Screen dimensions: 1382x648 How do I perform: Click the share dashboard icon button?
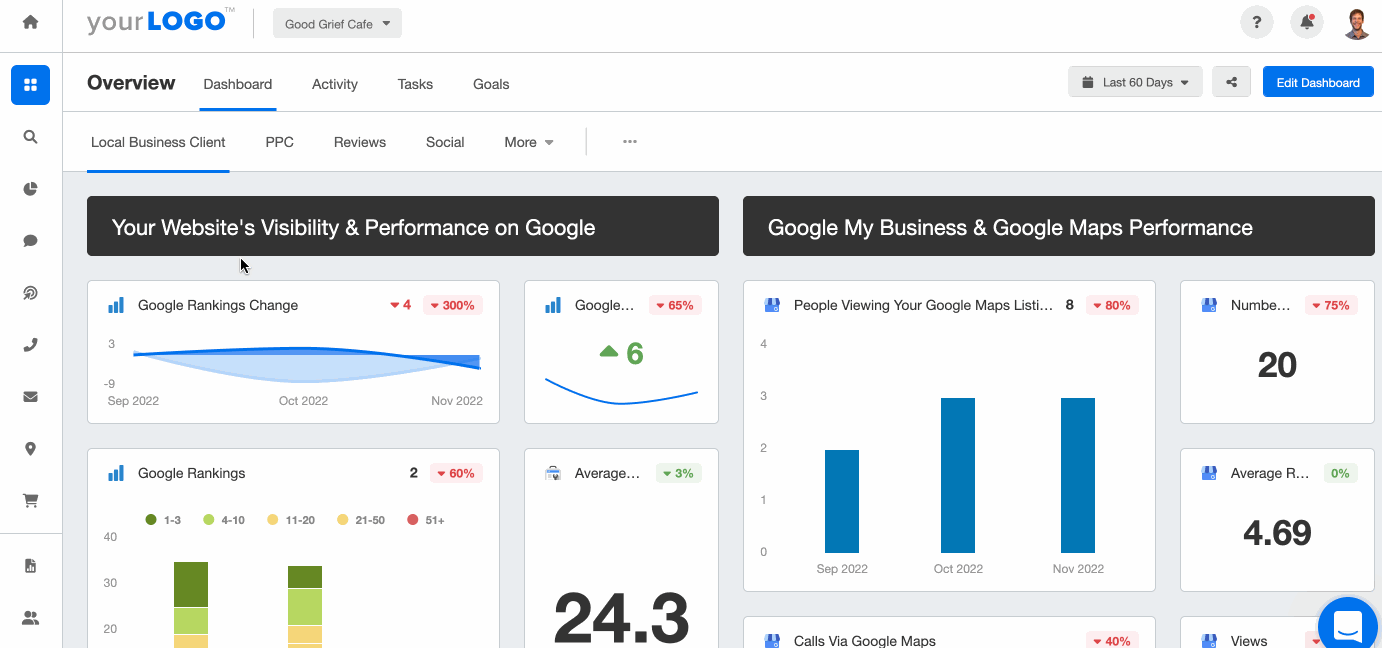pyautogui.click(x=1231, y=82)
